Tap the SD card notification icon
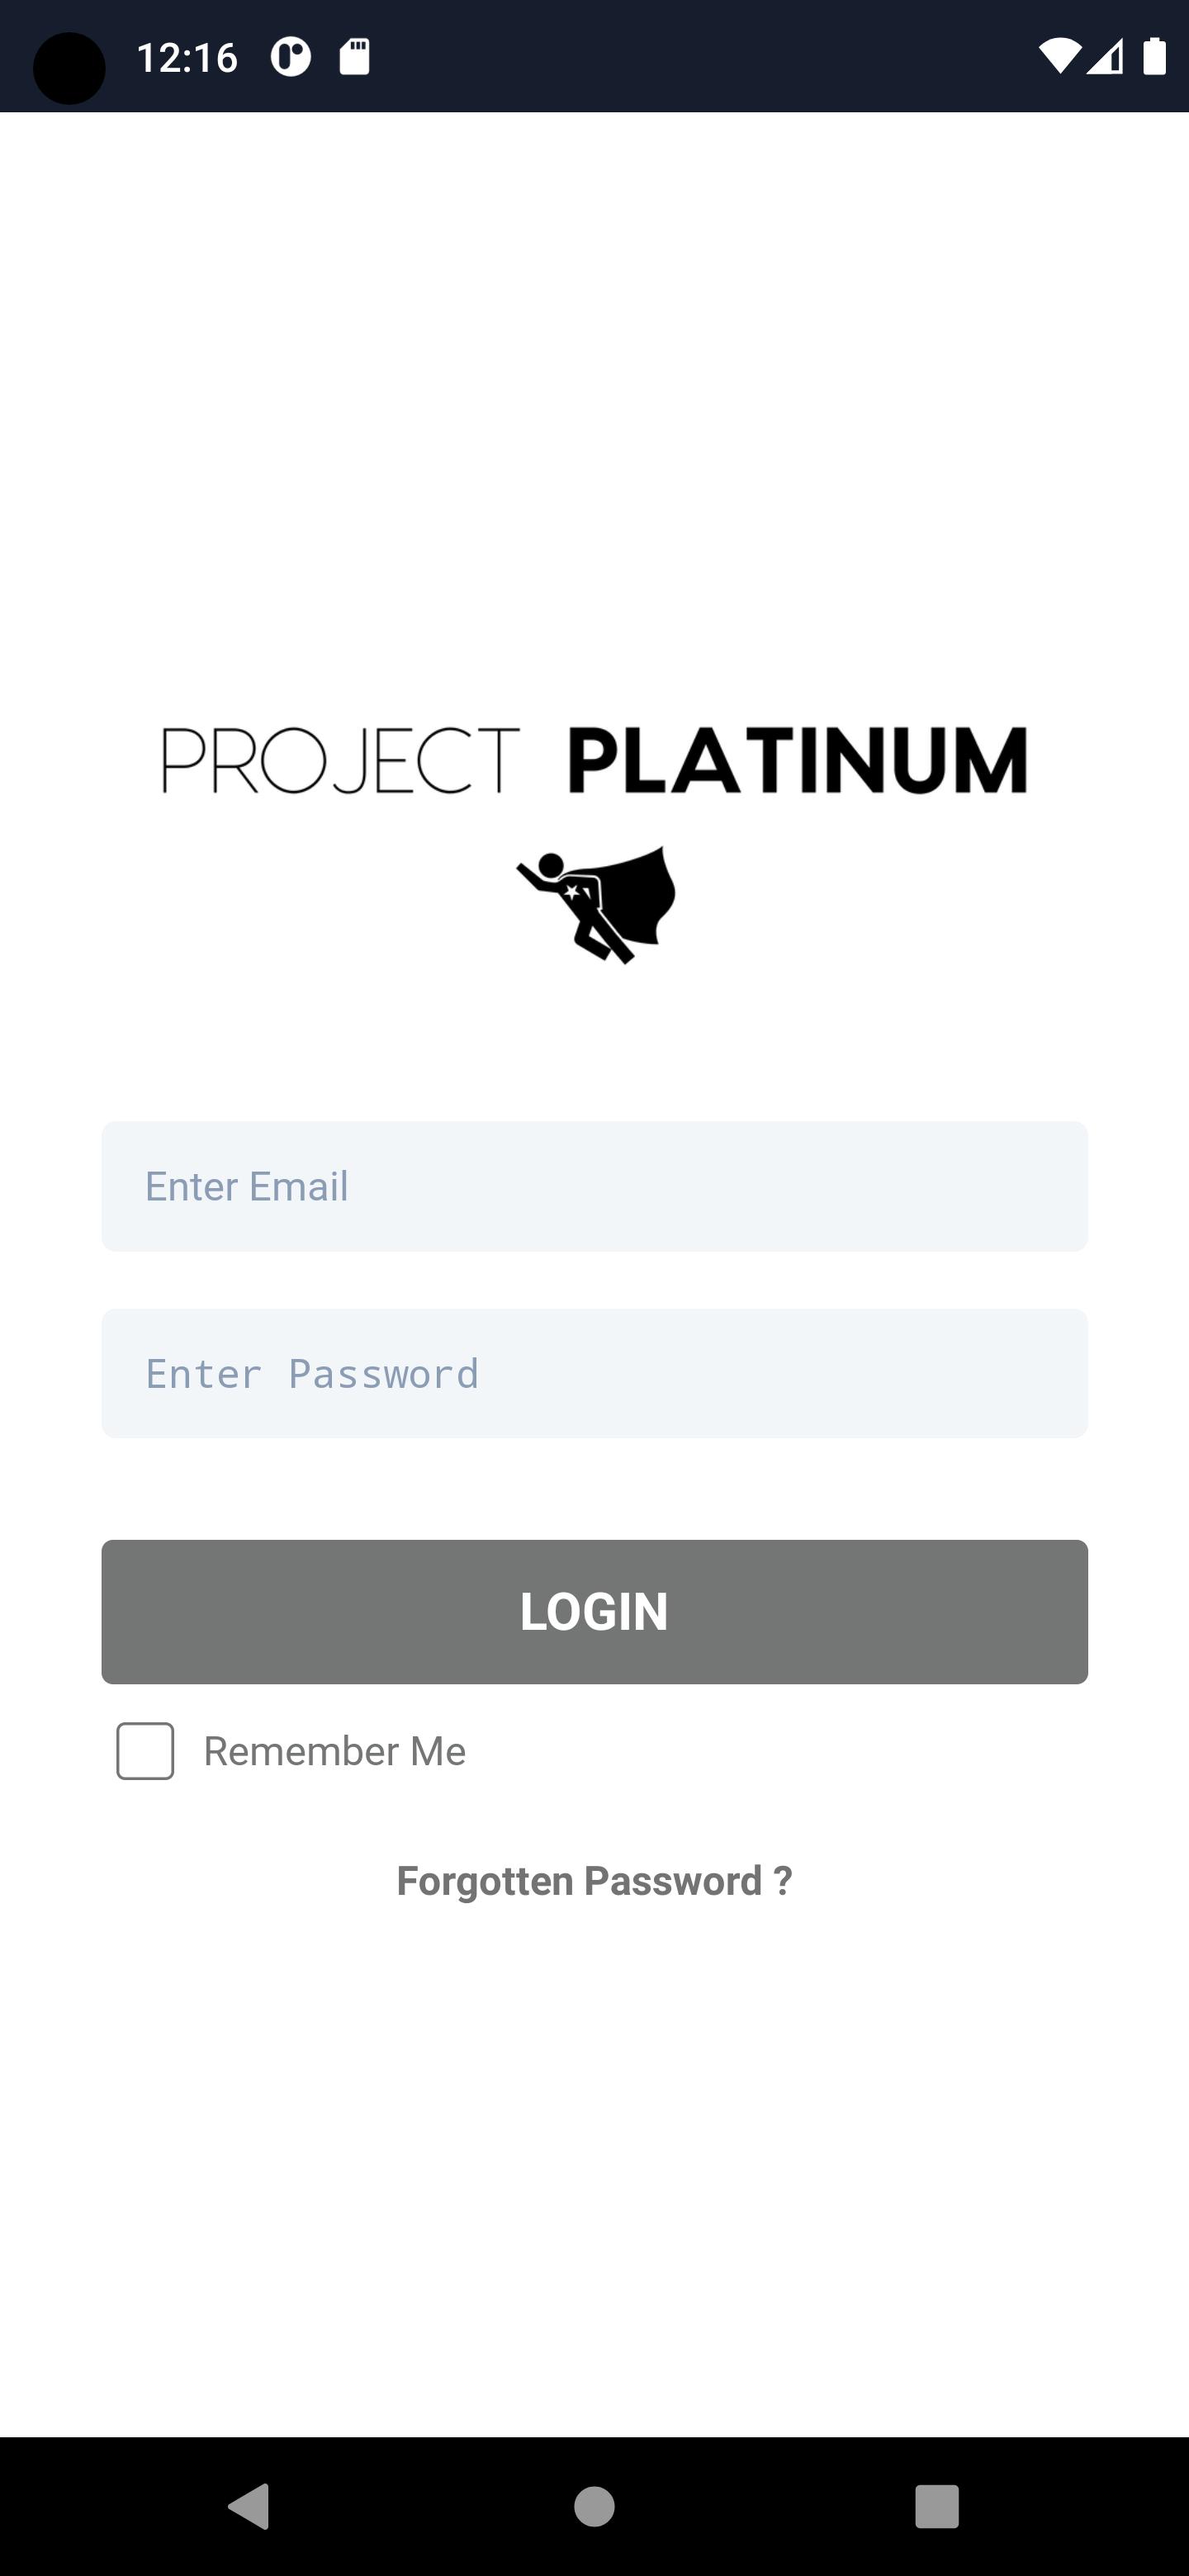 [x=355, y=57]
